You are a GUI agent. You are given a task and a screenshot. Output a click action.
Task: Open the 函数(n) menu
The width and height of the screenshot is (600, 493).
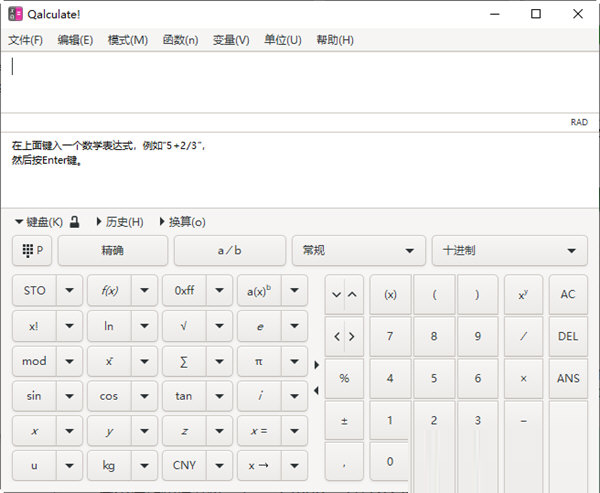pos(180,40)
